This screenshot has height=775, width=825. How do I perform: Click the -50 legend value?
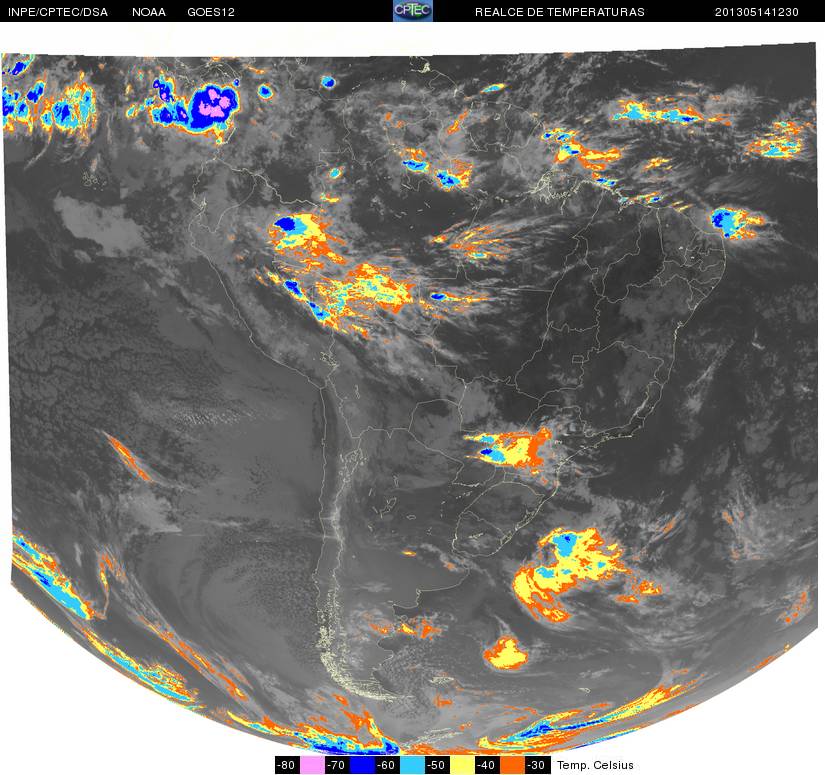point(437,765)
